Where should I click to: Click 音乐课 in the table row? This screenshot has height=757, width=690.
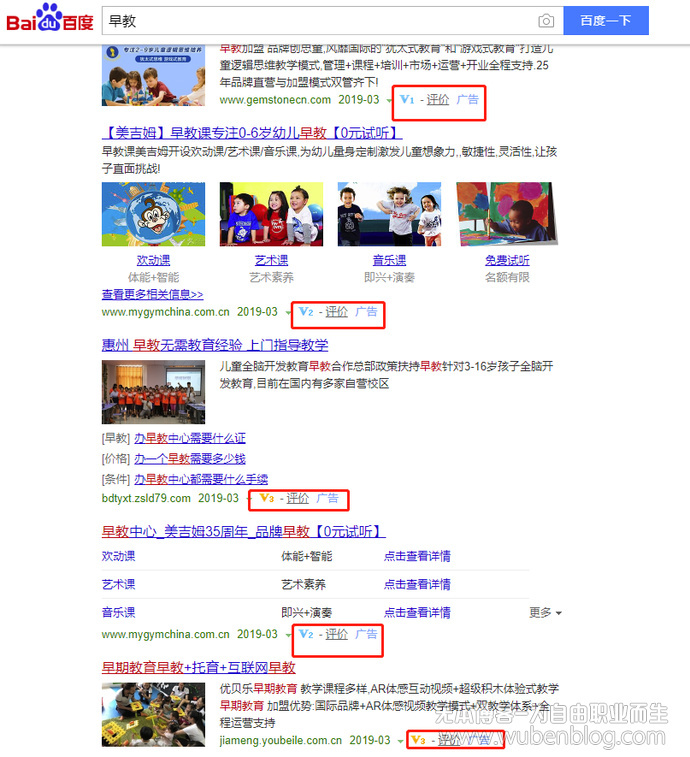[119, 613]
